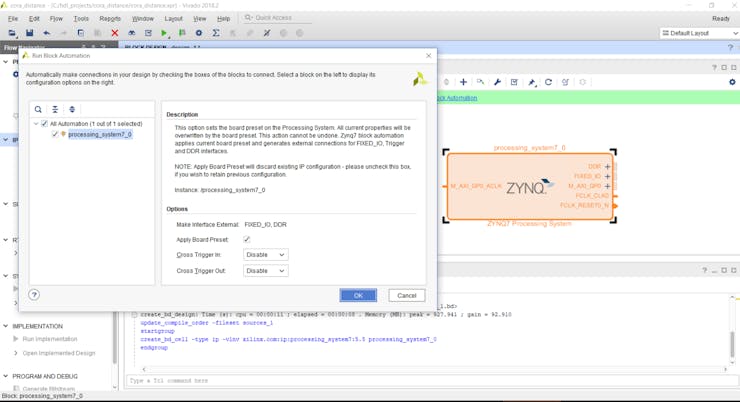Open main toolbar Settings gear icon
The width and height of the screenshot is (740, 402).
pos(199,33)
